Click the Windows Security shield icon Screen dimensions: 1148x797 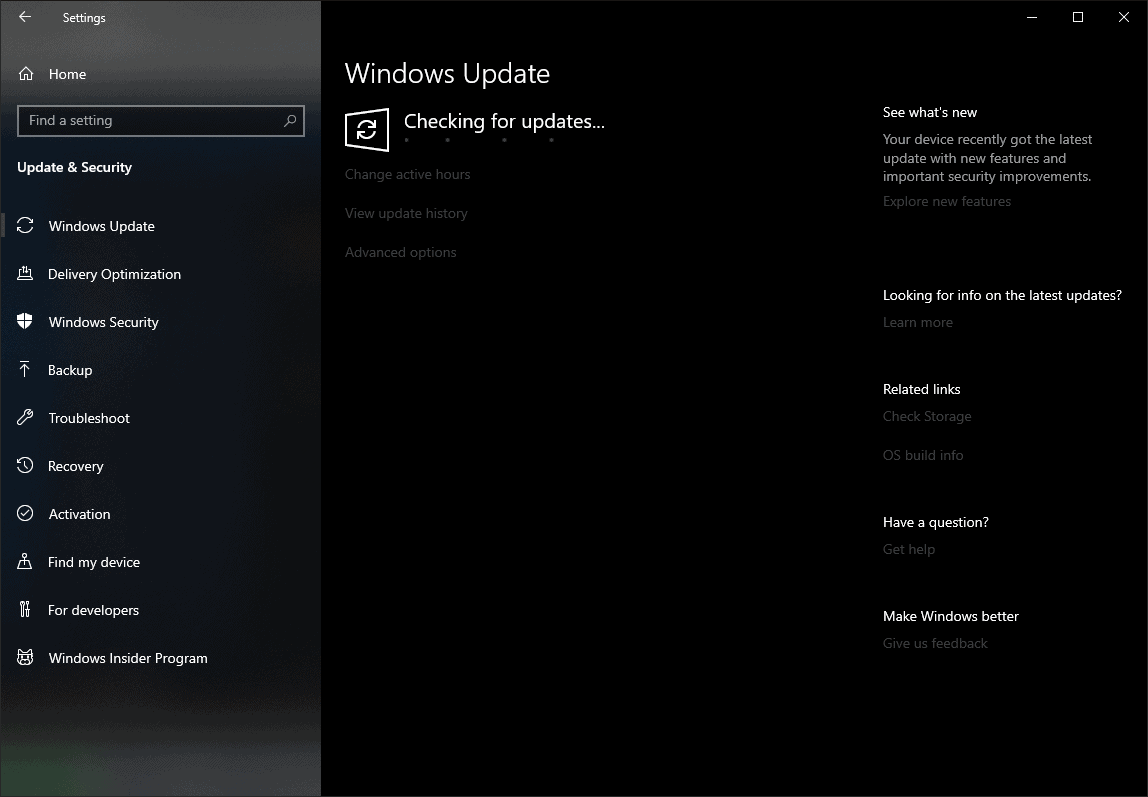pos(26,322)
